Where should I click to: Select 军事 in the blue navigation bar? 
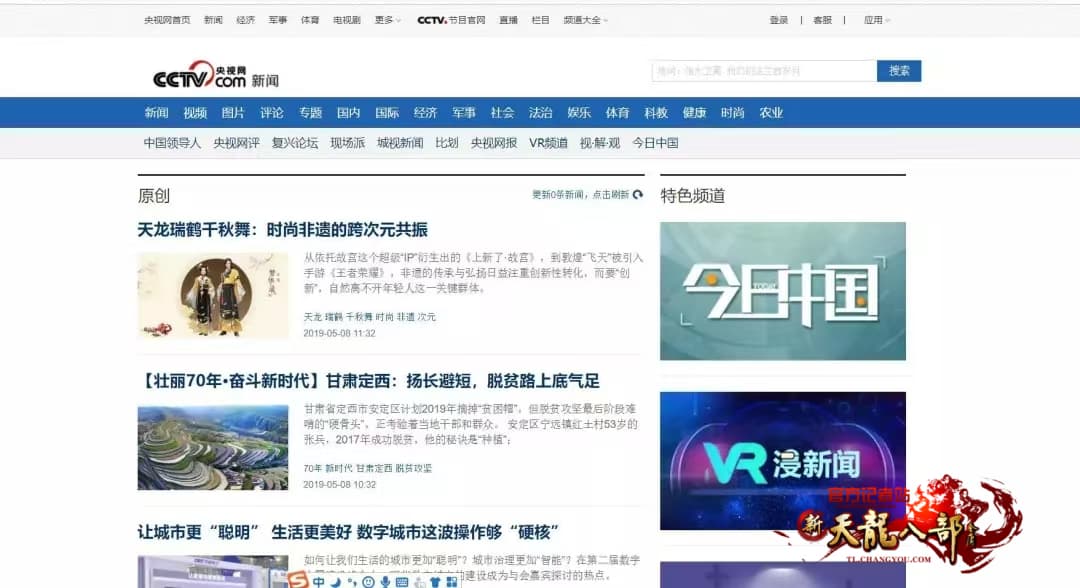click(464, 112)
